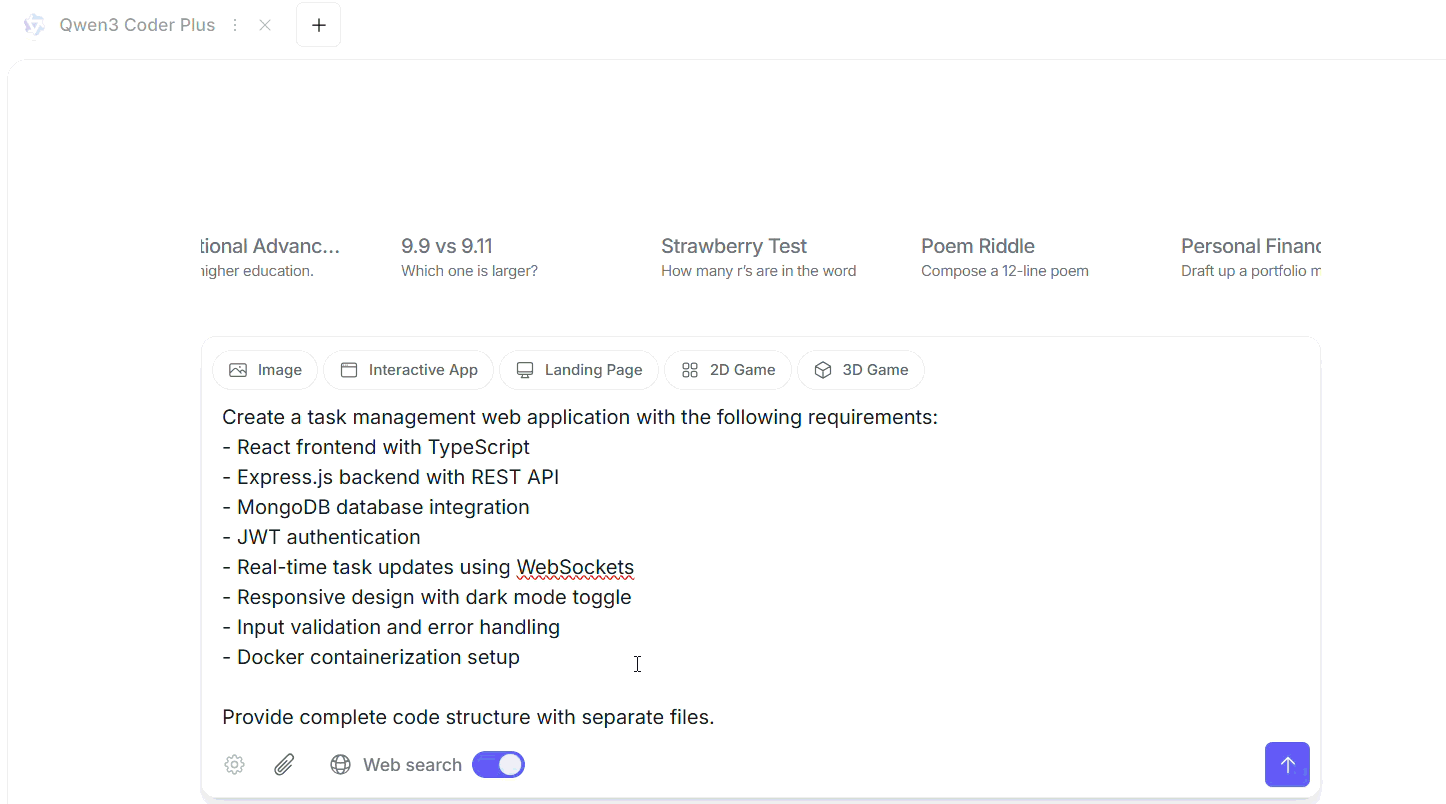The image size is (1446, 804).
Task: Click the paperclip attach file icon
Action: 284,765
